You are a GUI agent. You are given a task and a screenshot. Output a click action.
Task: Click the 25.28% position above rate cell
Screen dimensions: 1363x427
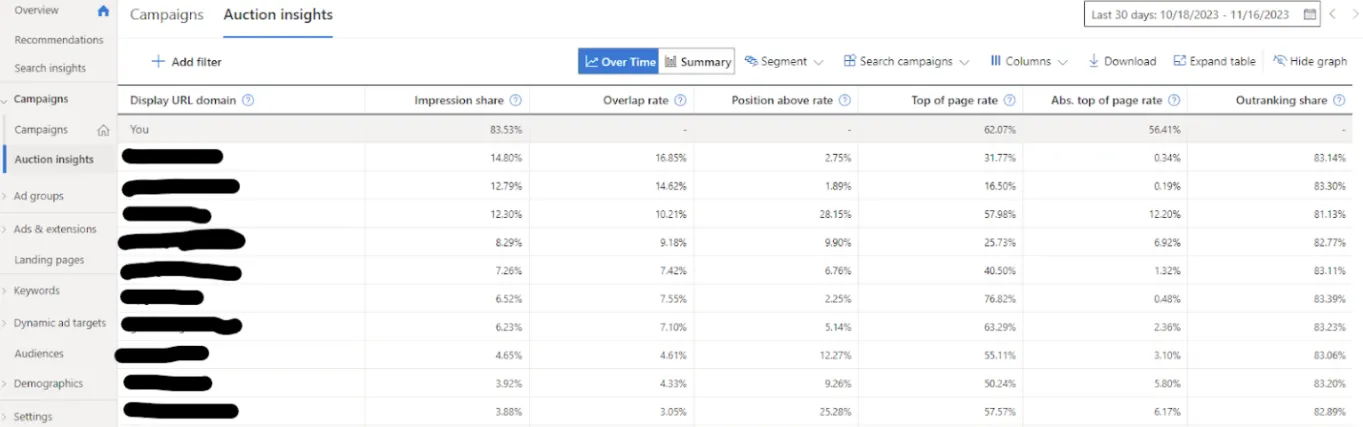tap(835, 411)
